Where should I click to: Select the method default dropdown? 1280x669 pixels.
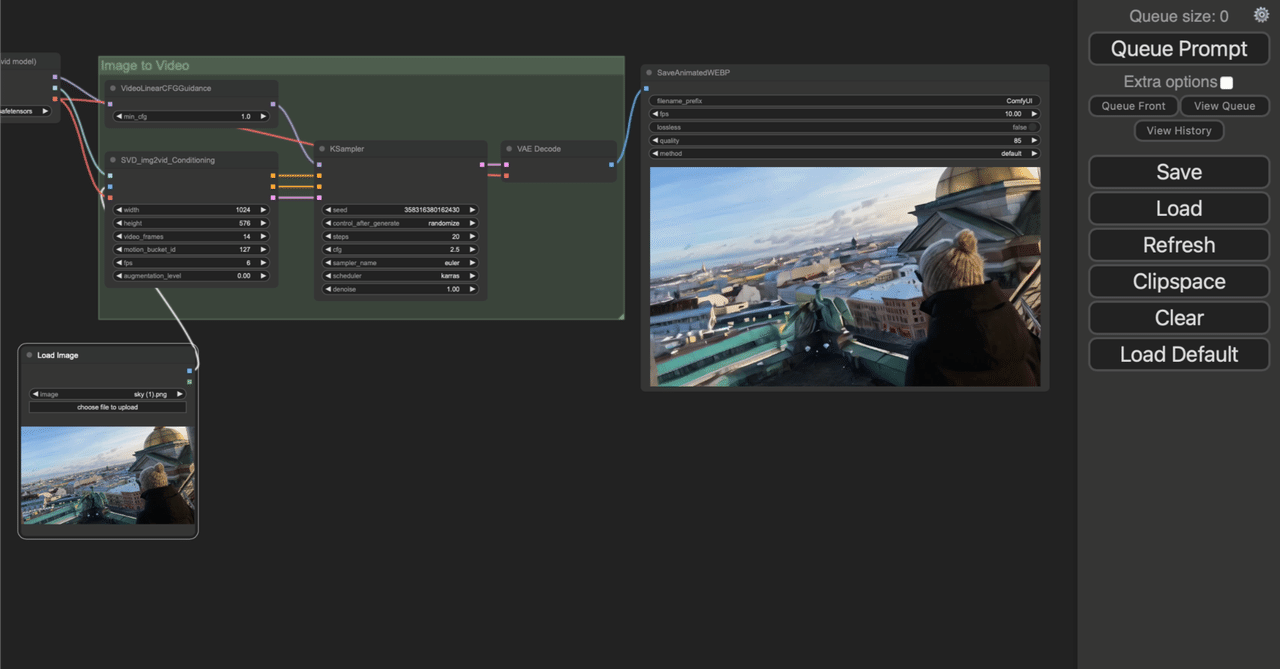coord(845,153)
